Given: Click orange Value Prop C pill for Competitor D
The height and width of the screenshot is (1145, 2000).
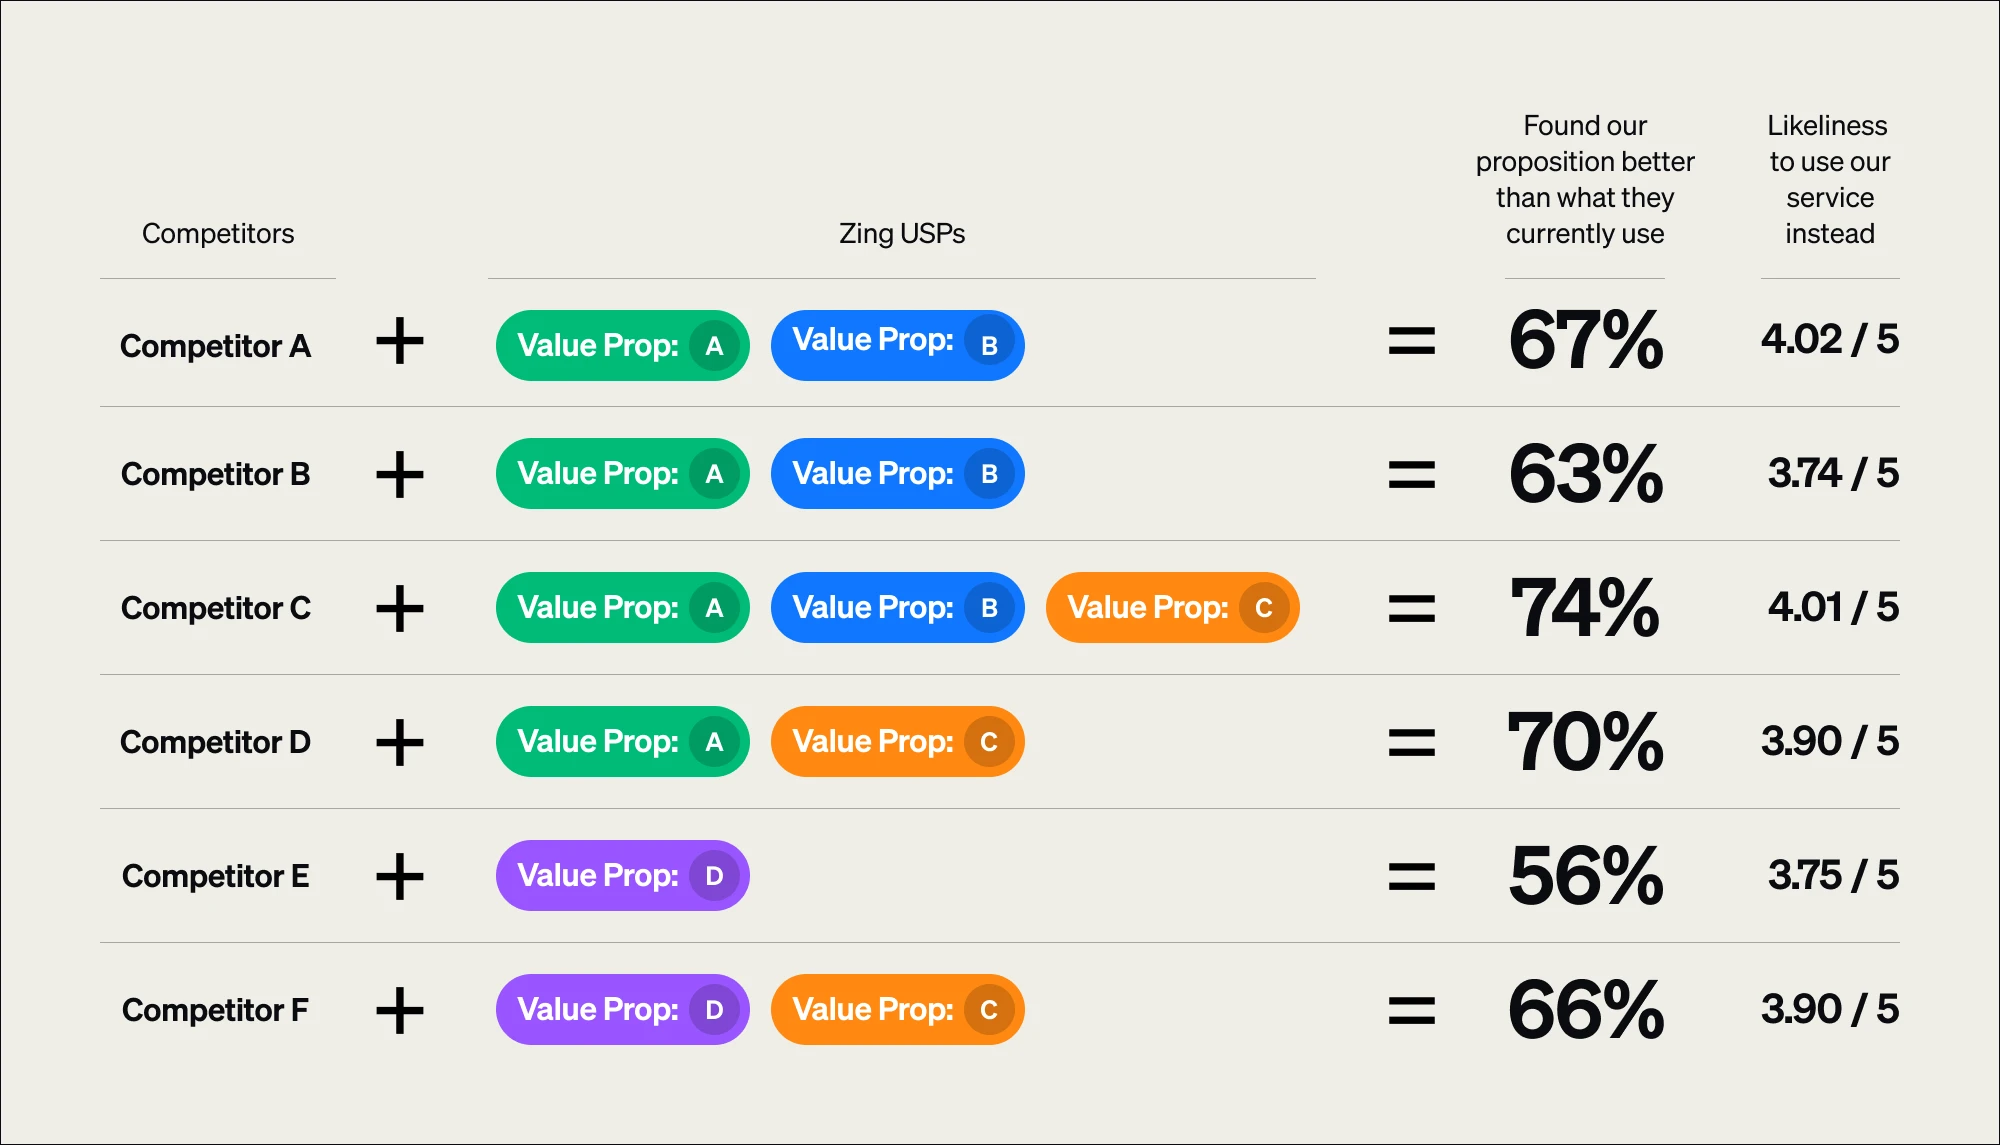Looking at the screenshot, I should [x=898, y=742].
